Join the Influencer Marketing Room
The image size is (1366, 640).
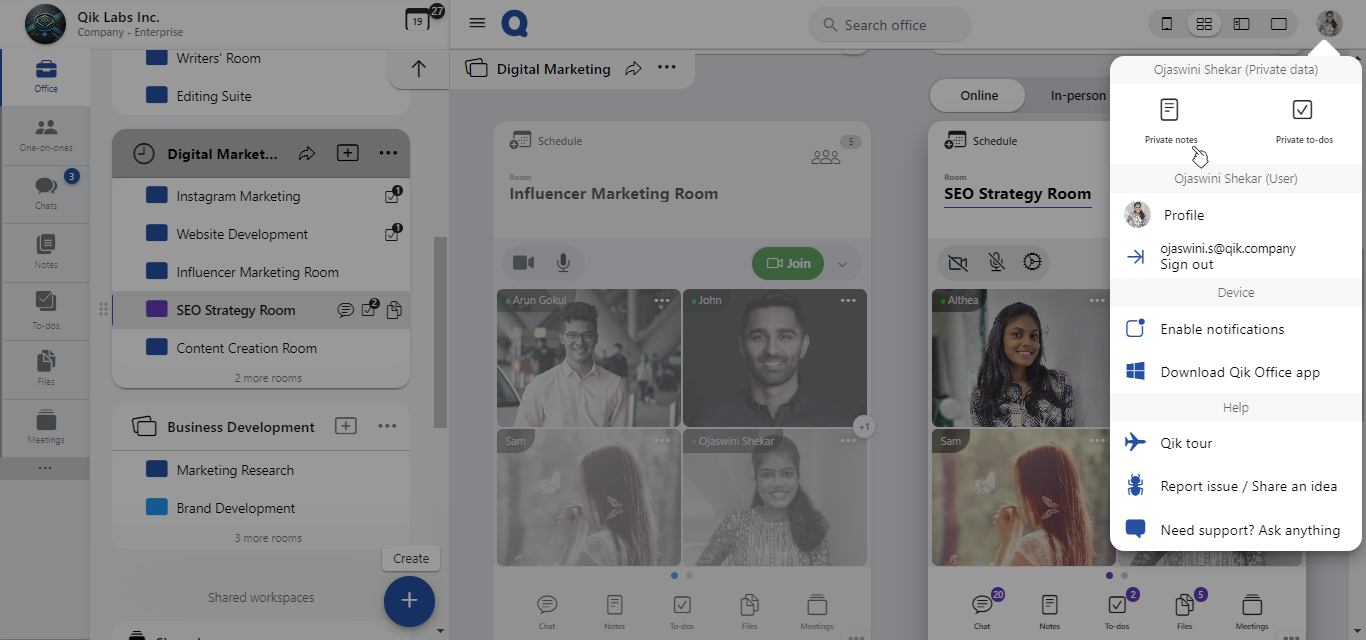[788, 263]
